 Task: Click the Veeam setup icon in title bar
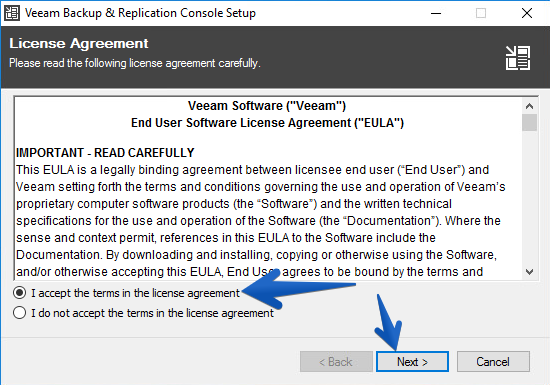pos(12,13)
